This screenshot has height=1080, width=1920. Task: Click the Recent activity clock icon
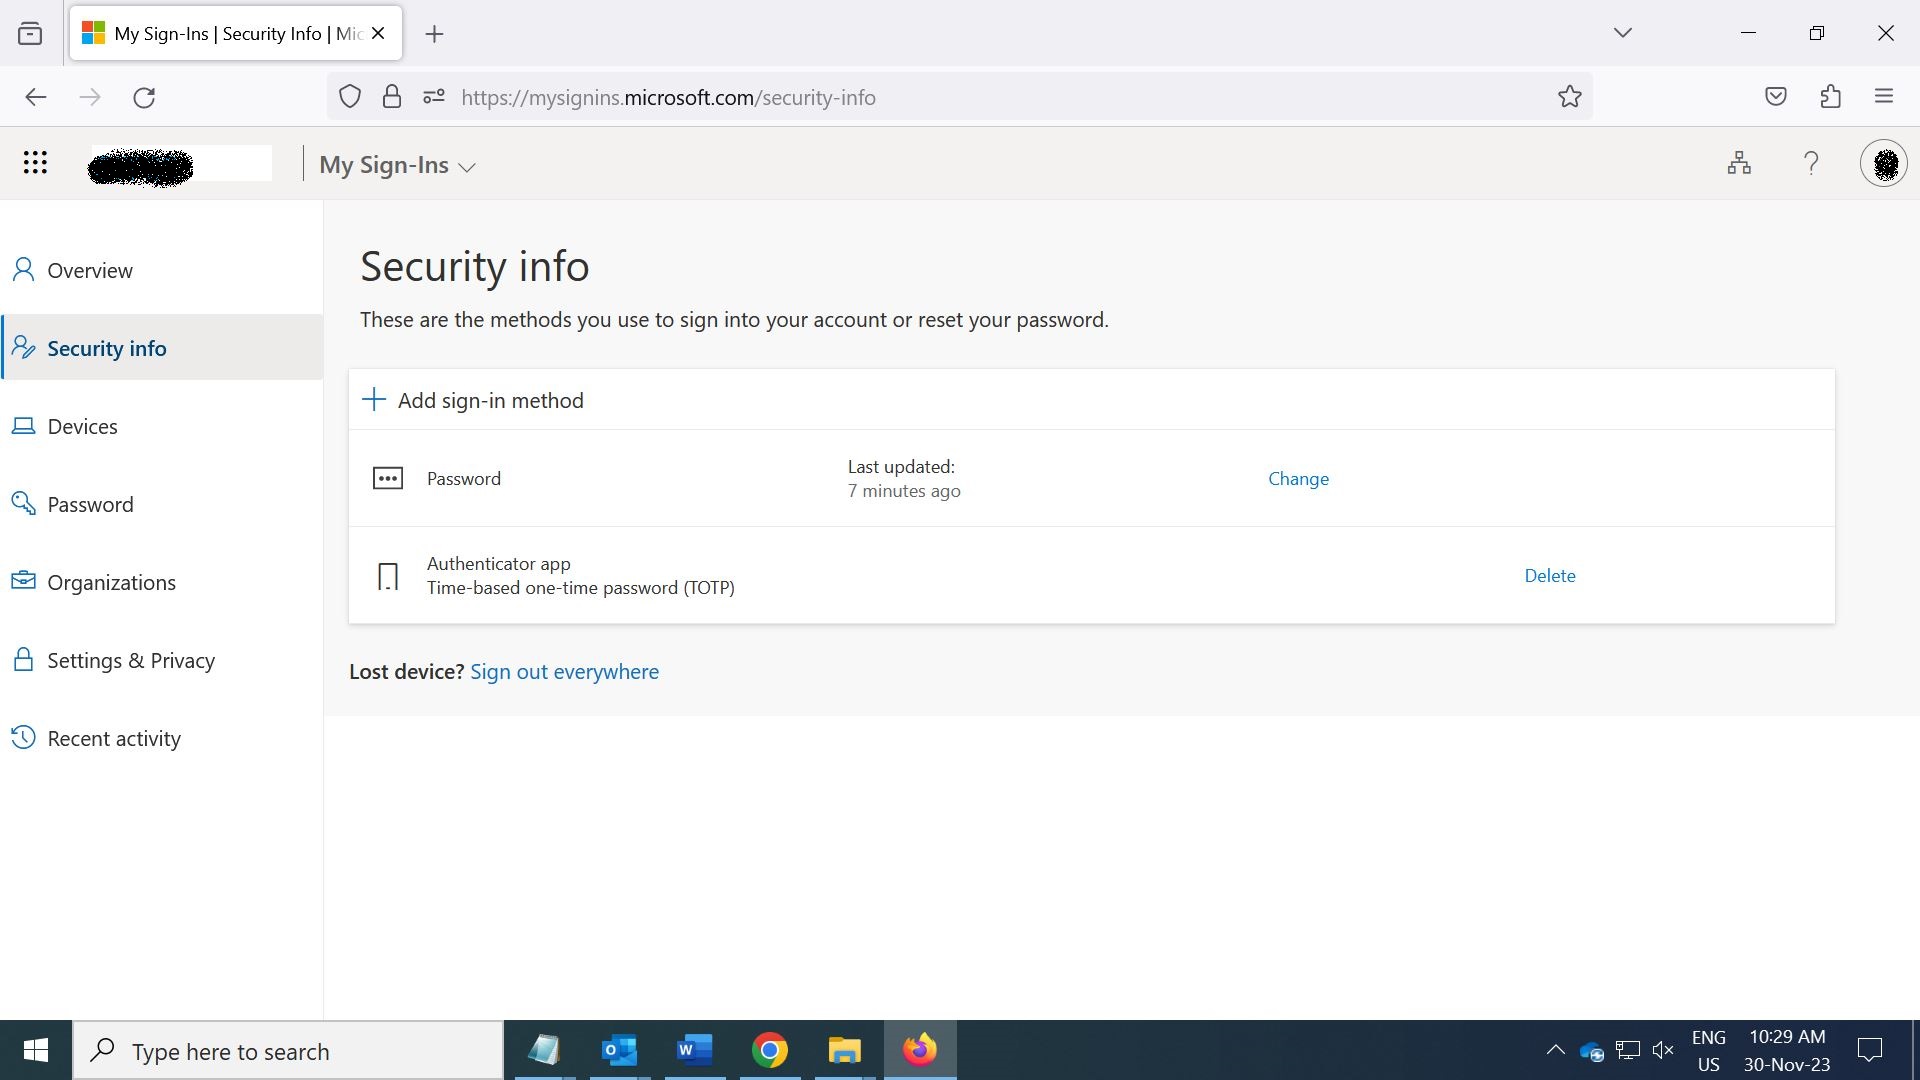coord(24,737)
